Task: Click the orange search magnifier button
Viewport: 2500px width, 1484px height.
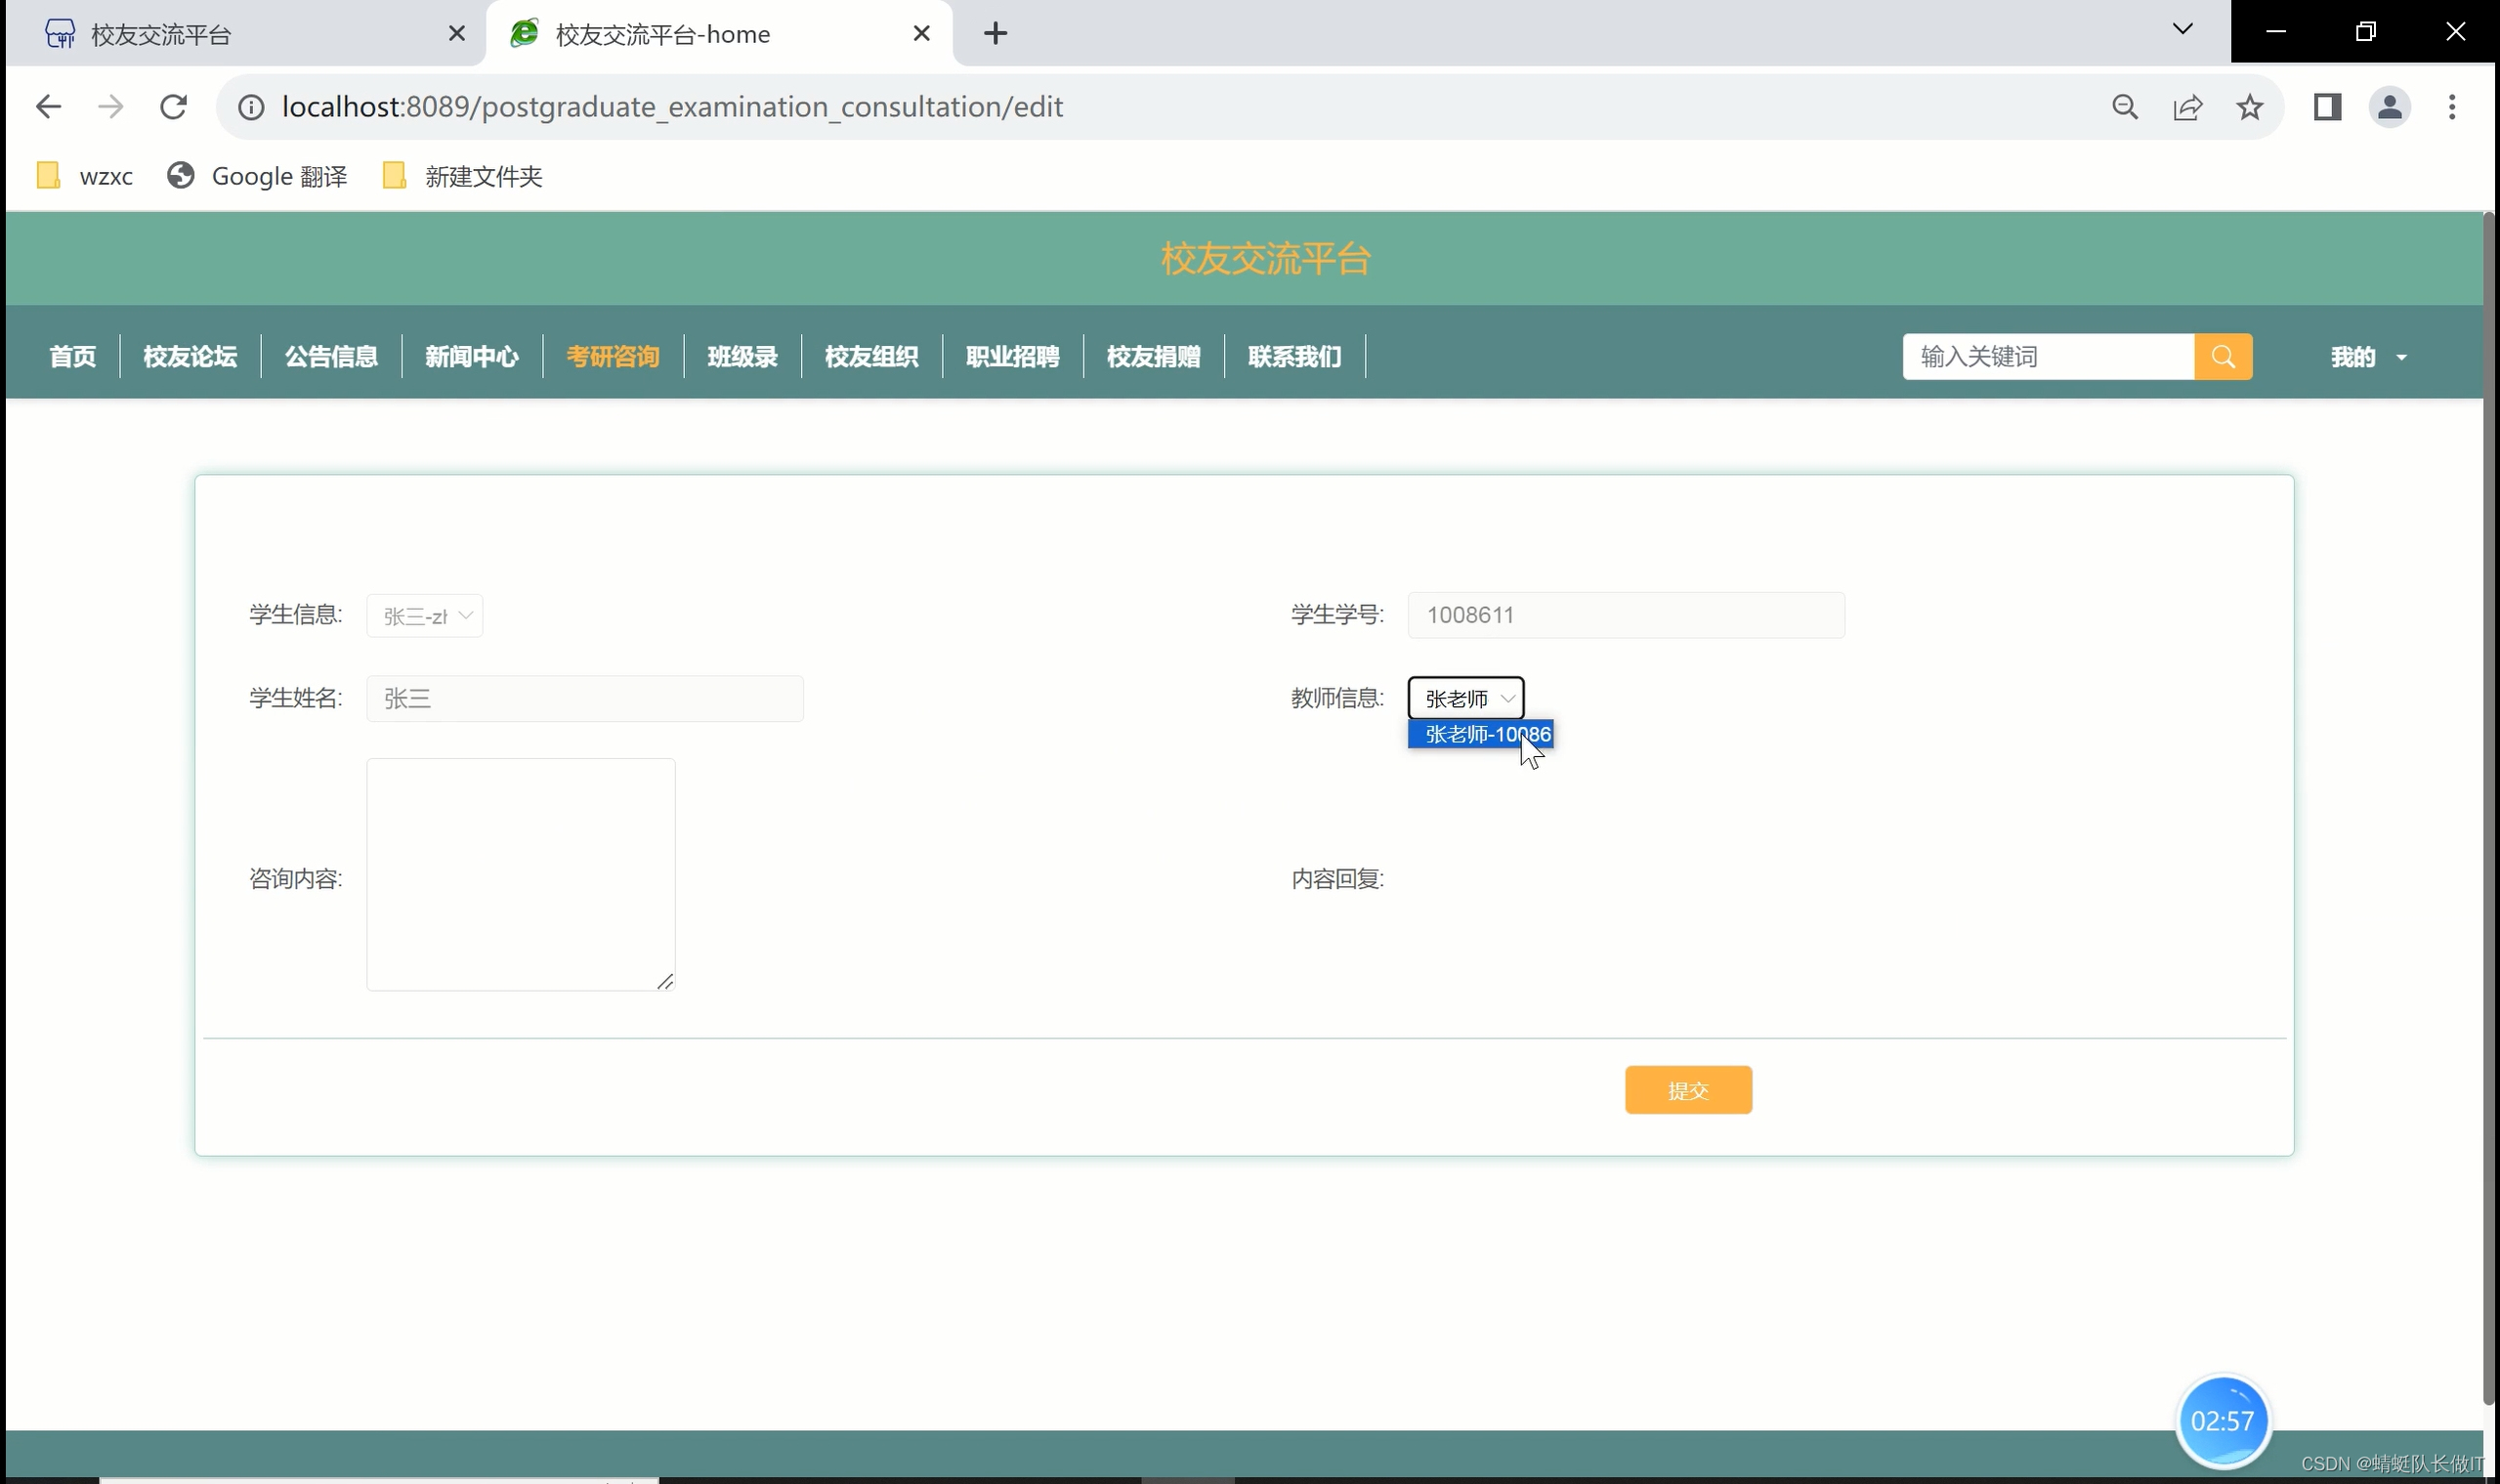Action: tap(2222, 357)
